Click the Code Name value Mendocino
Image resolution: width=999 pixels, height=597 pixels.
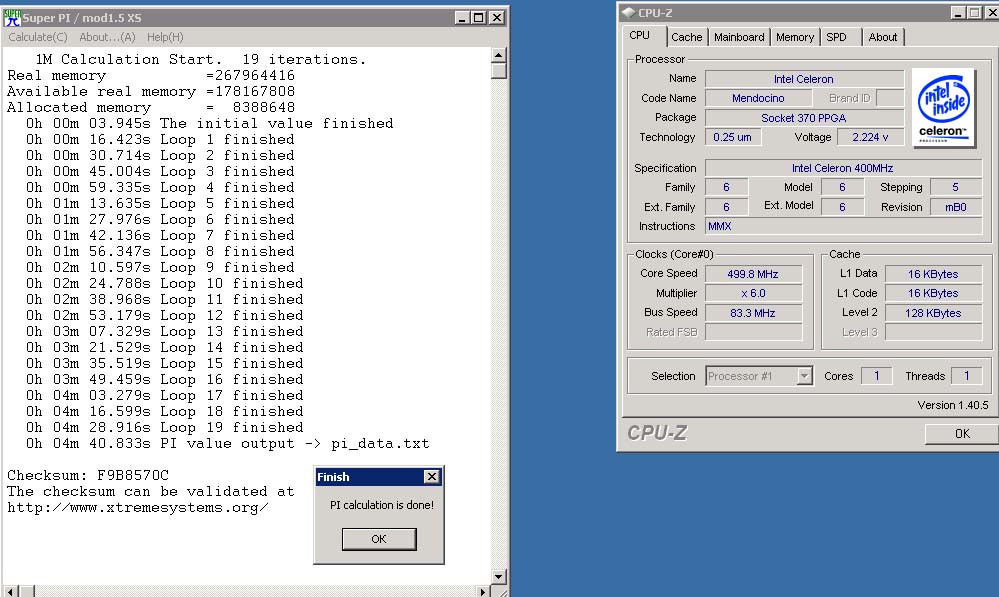point(758,98)
